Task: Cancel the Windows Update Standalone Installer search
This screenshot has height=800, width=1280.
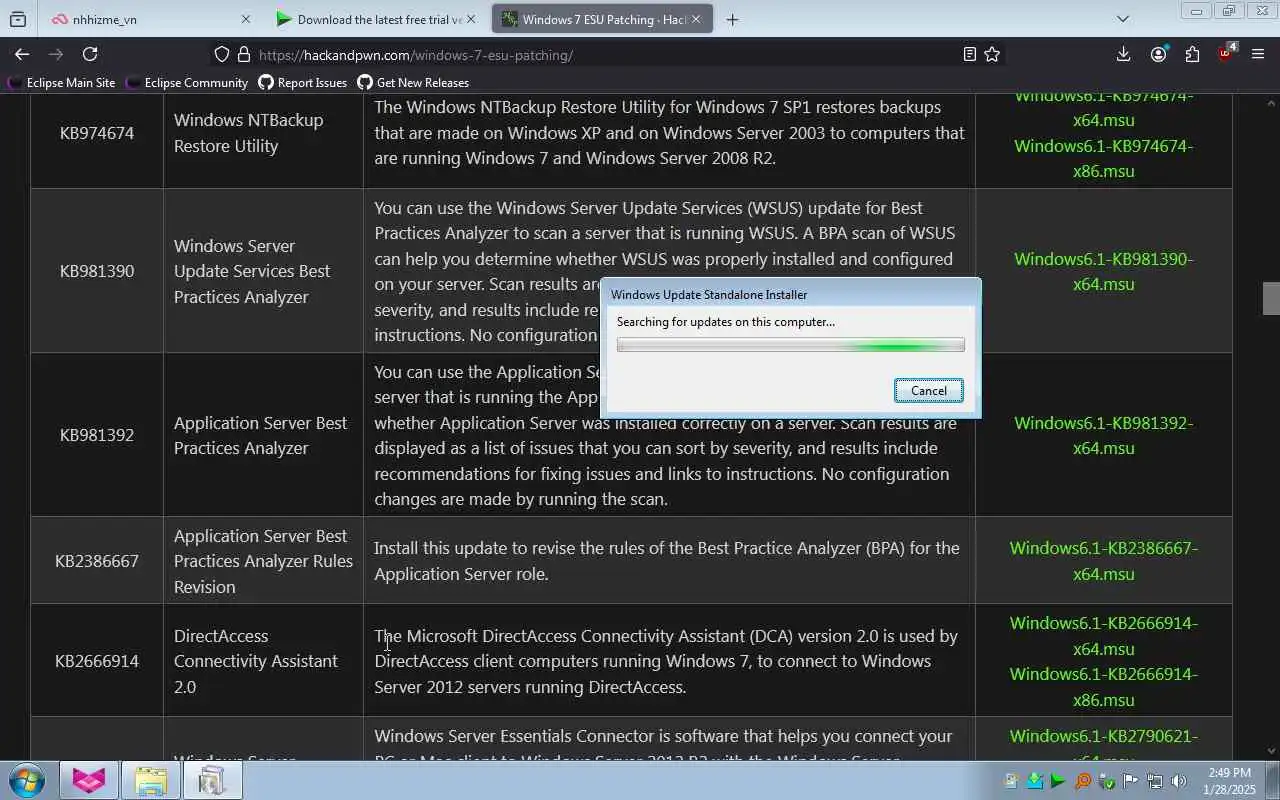Action: [928, 391]
